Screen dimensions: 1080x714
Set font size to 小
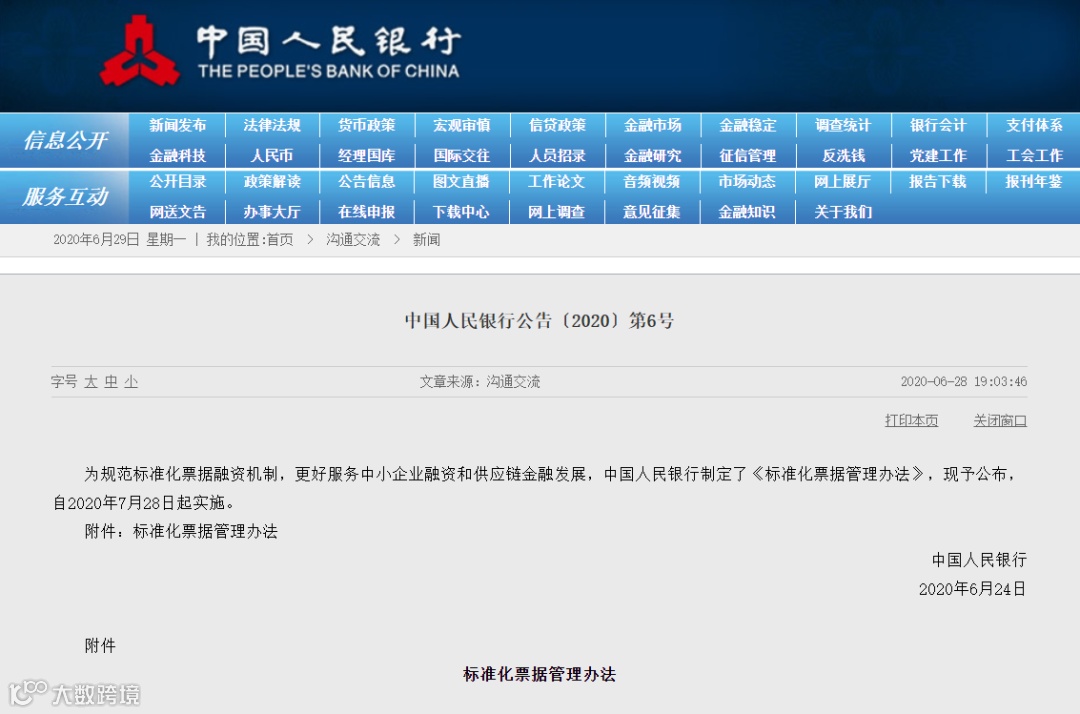coord(132,381)
